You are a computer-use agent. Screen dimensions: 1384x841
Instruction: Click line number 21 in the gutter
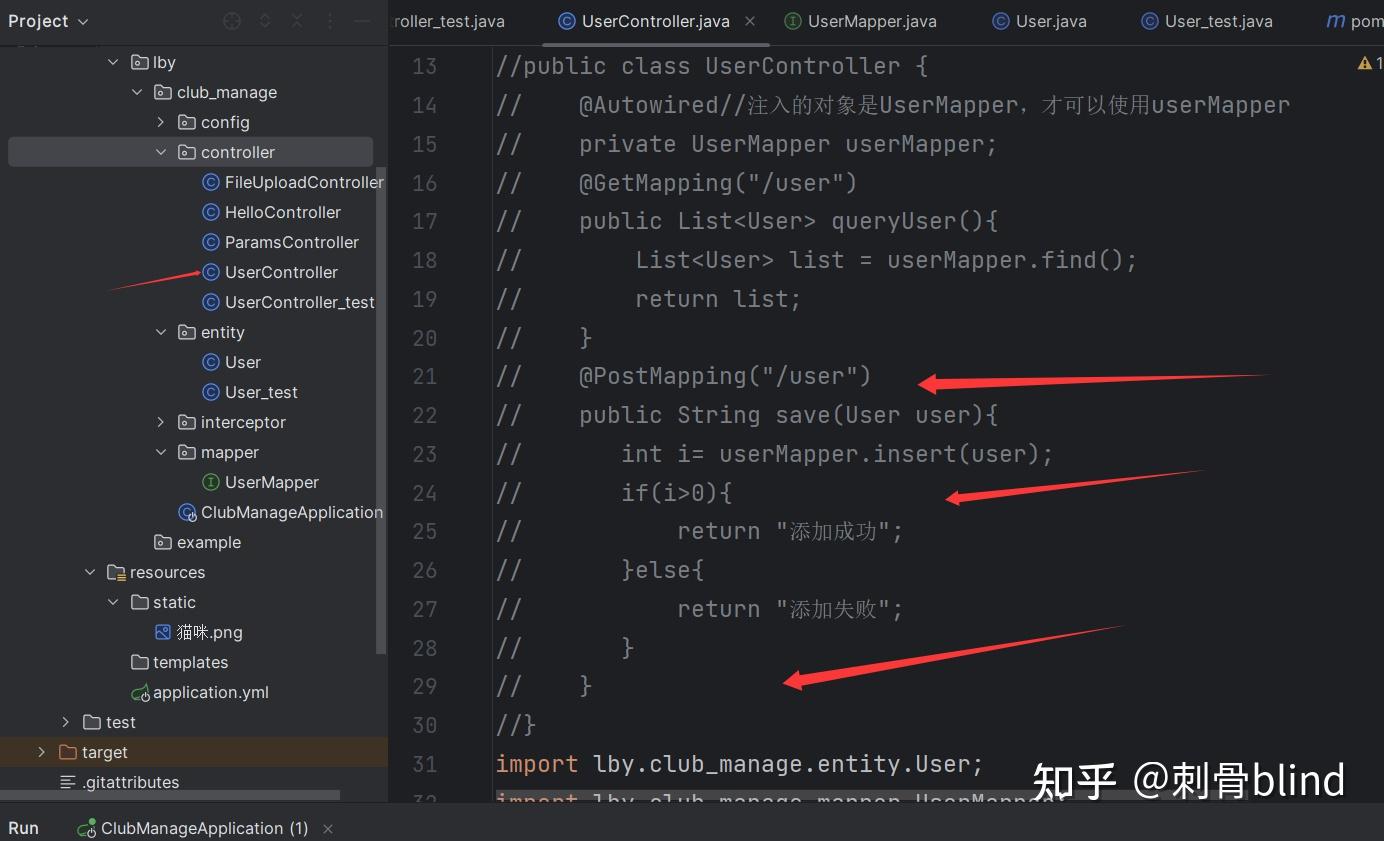click(424, 375)
